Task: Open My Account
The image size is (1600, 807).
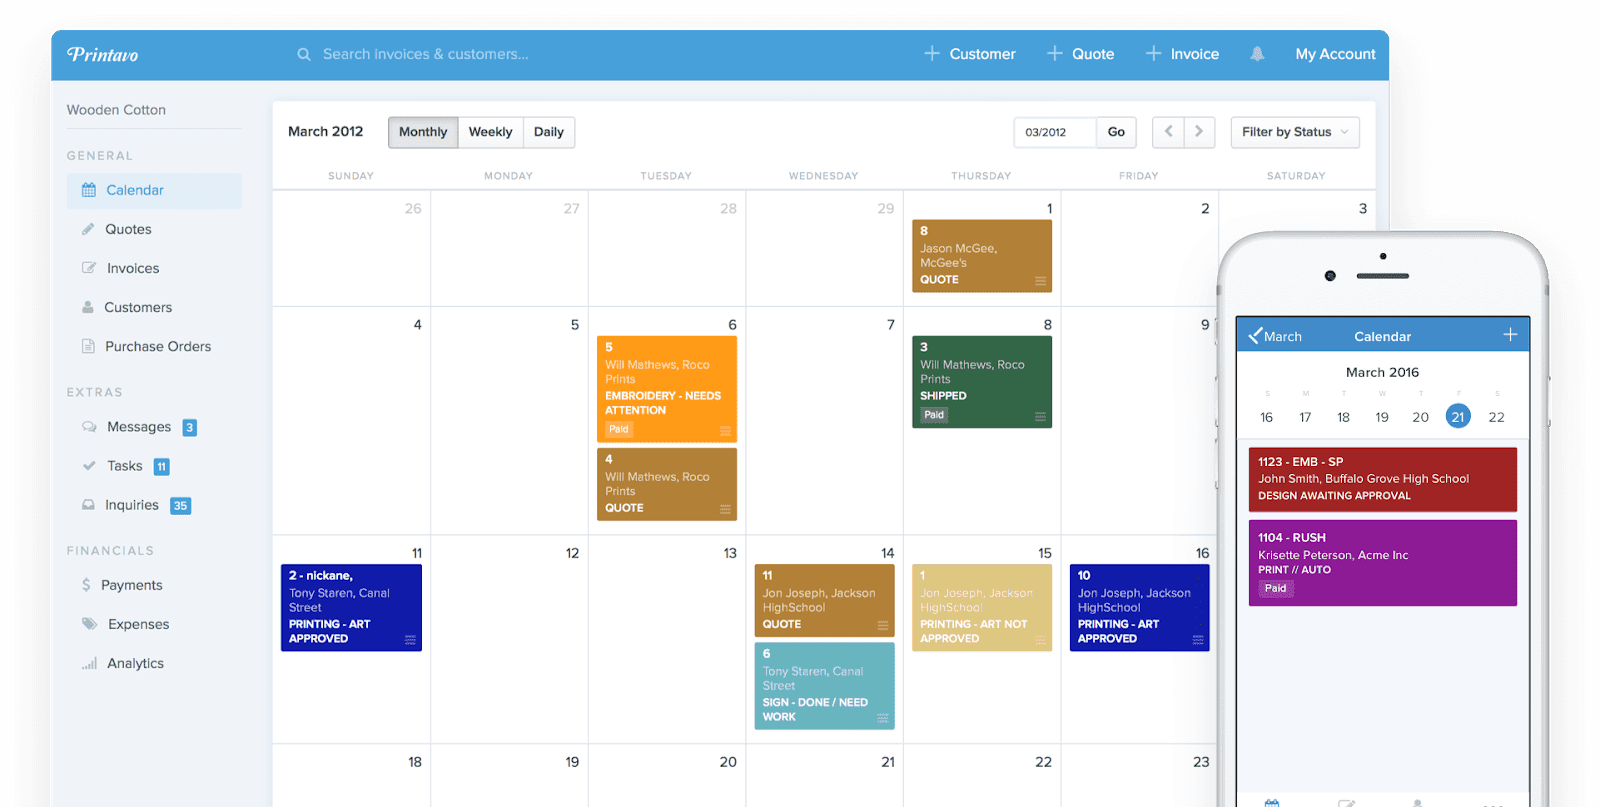Action: point(1335,54)
